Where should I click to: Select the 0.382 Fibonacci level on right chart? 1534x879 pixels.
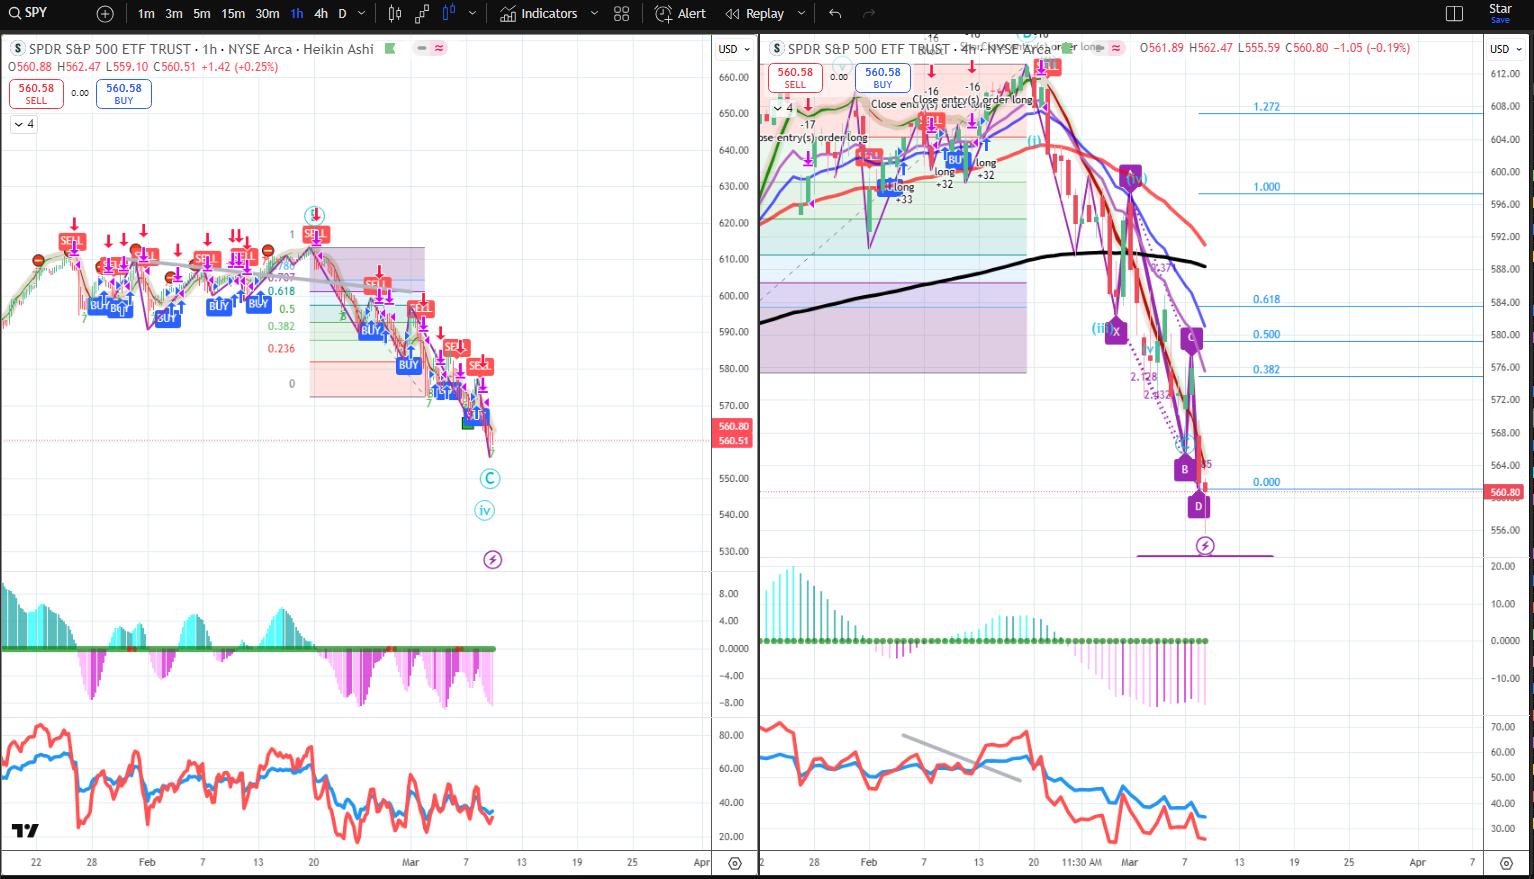(x=1266, y=370)
